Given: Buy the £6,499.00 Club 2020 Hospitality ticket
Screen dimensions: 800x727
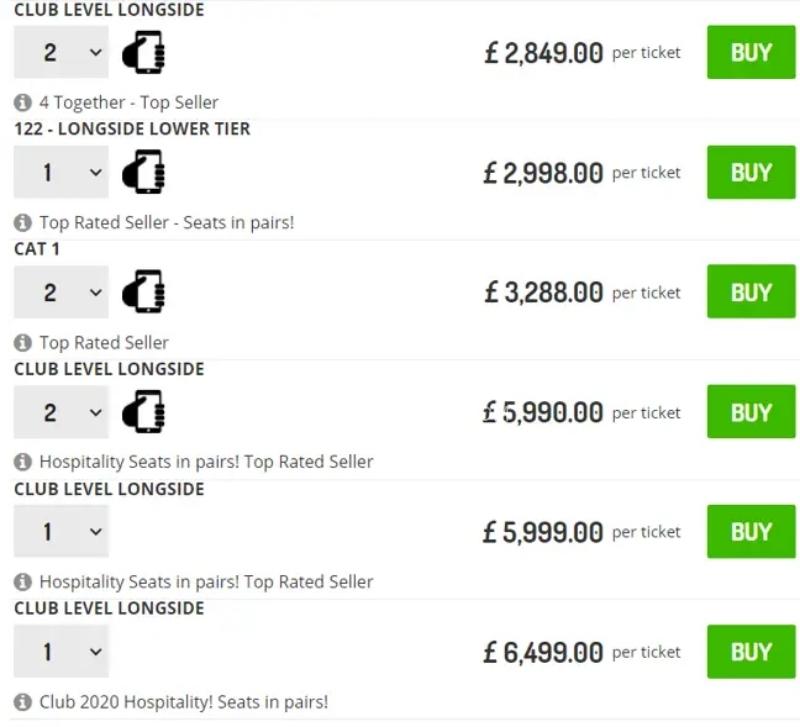Looking at the screenshot, I should (751, 652).
